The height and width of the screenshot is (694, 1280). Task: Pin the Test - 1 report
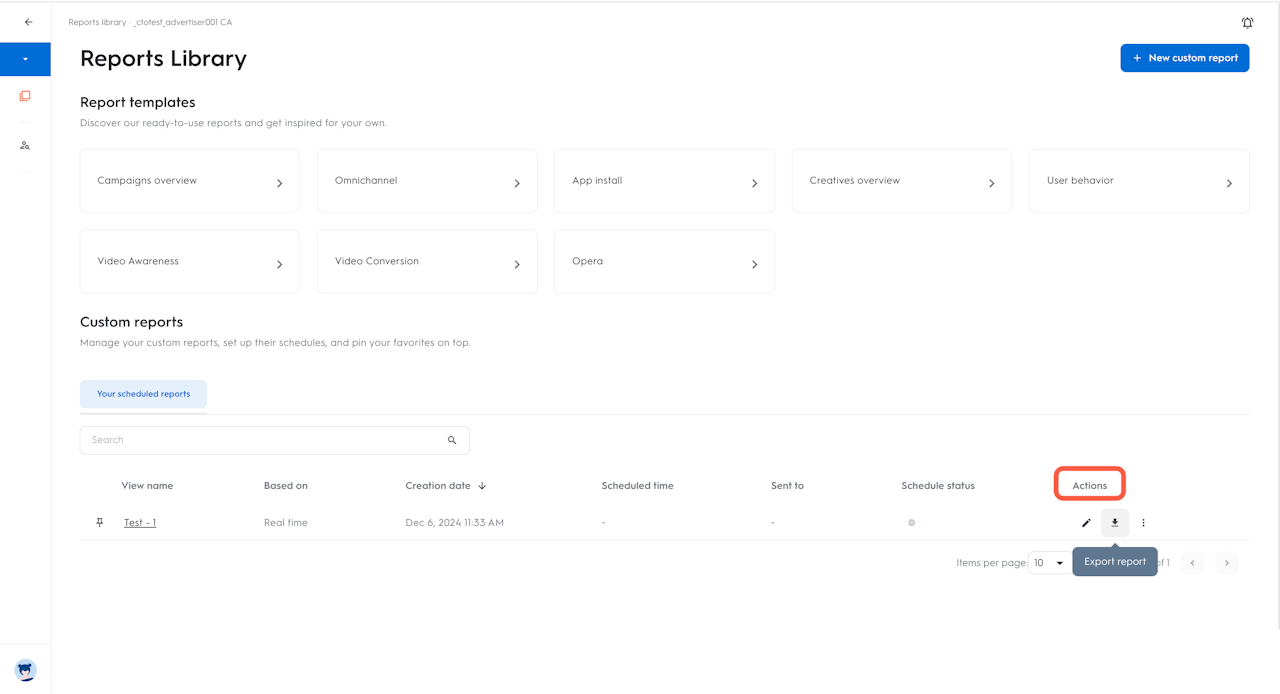tap(99, 523)
